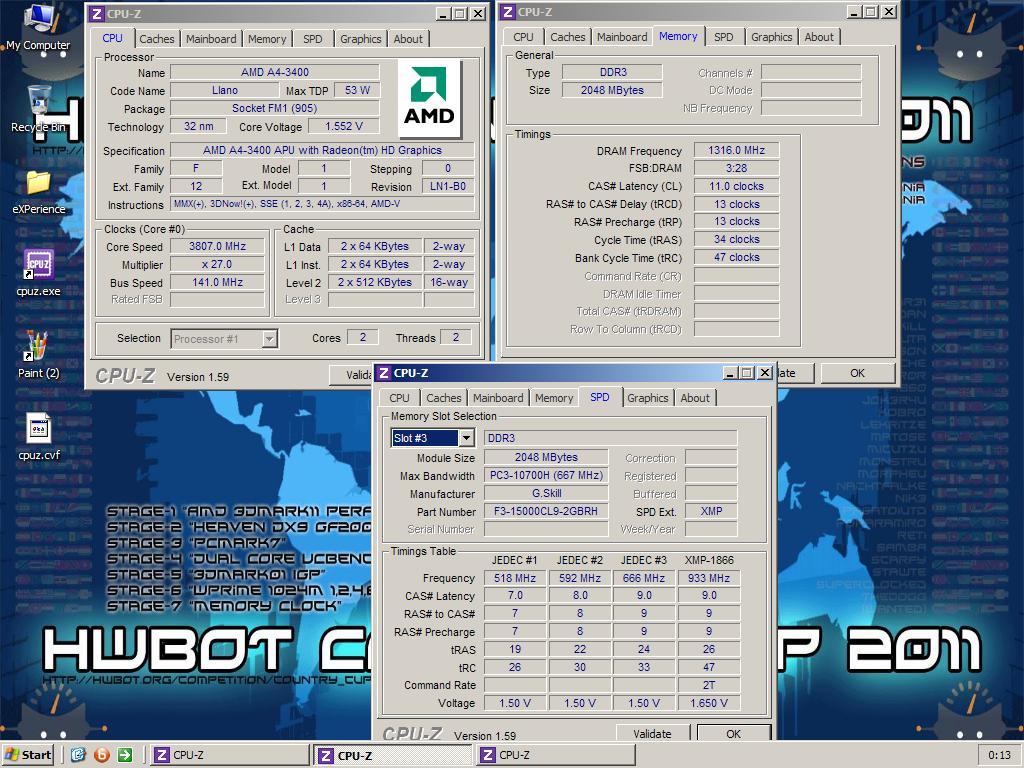Click the XMP voltage 1.650 V cell
Image resolution: width=1024 pixels, height=768 pixels.
click(709, 703)
